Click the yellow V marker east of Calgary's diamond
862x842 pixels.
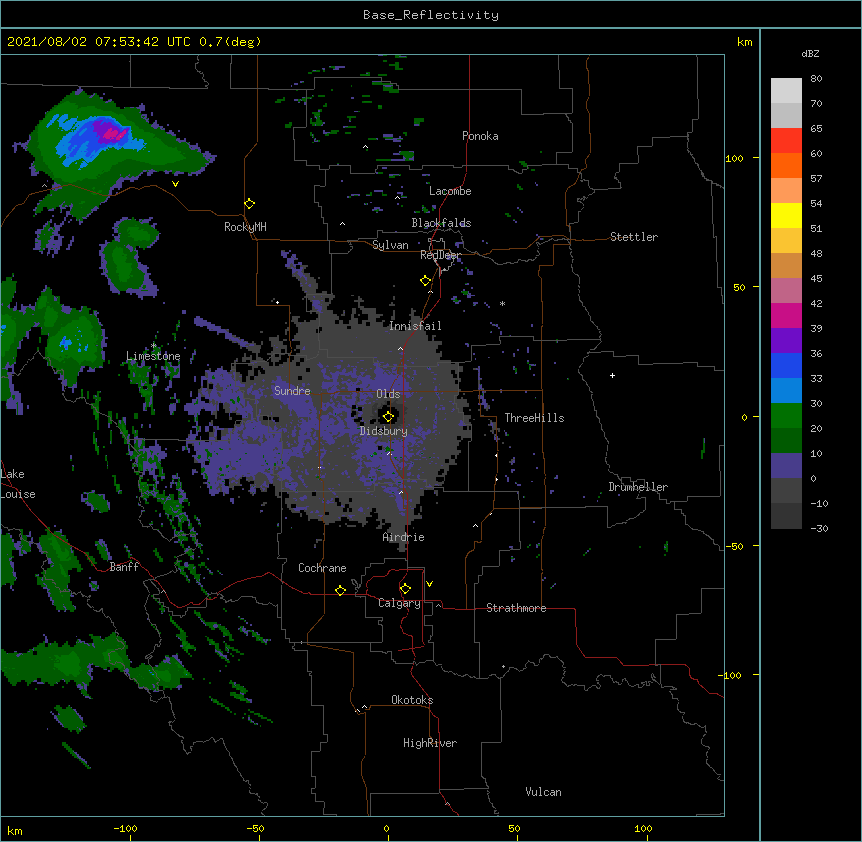point(429,584)
